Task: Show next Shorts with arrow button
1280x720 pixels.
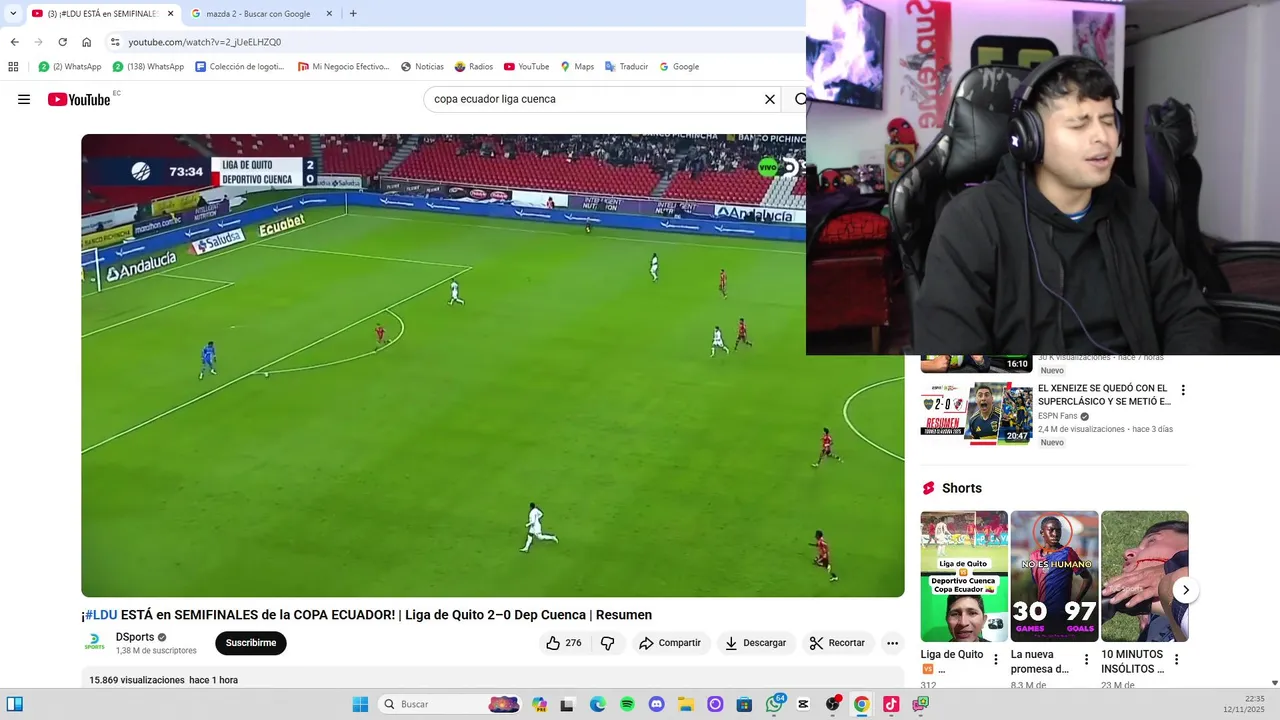Action: (x=1185, y=590)
